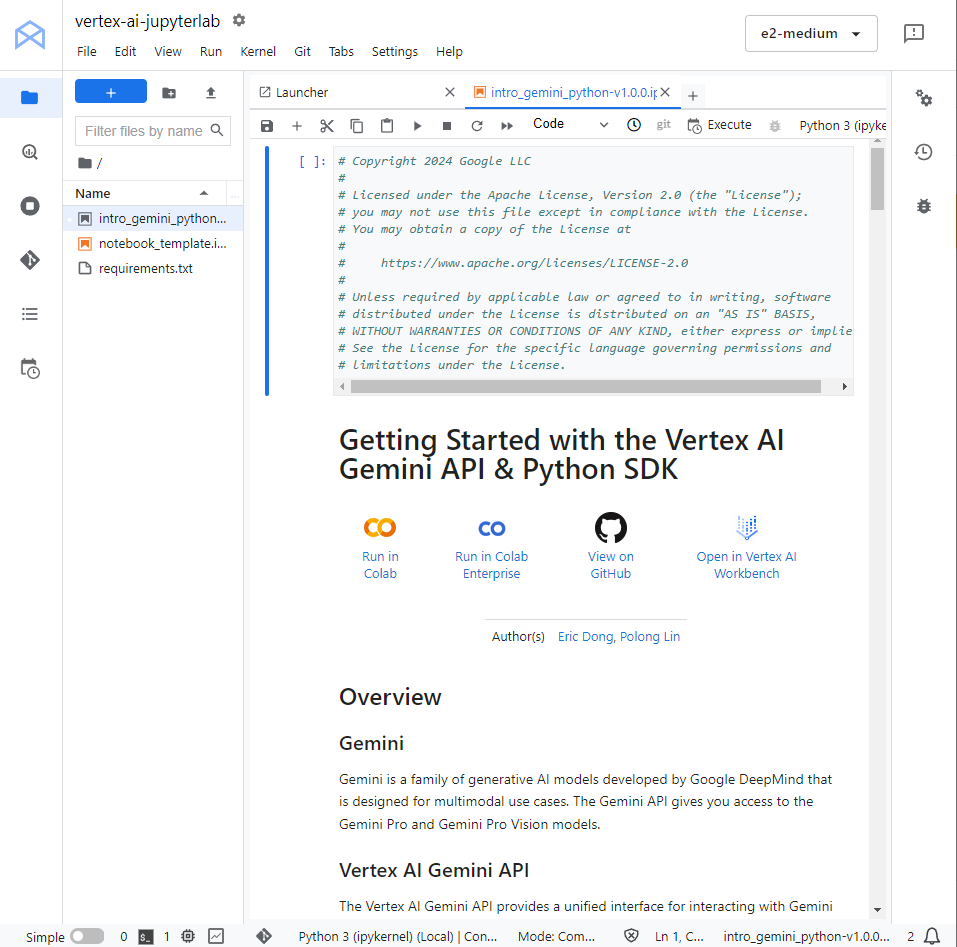
Task: Open the BigQuery search sidebar icon
Action: 29,152
